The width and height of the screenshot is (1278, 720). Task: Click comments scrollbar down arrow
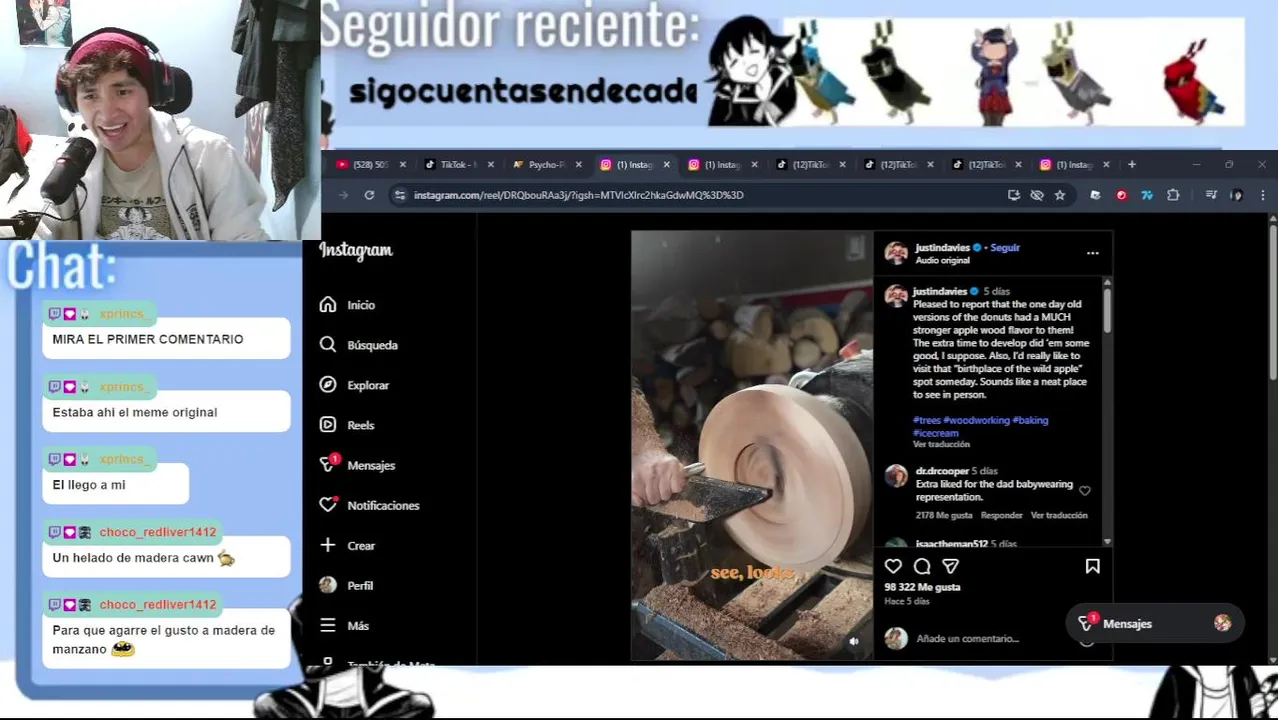tap(1106, 541)
